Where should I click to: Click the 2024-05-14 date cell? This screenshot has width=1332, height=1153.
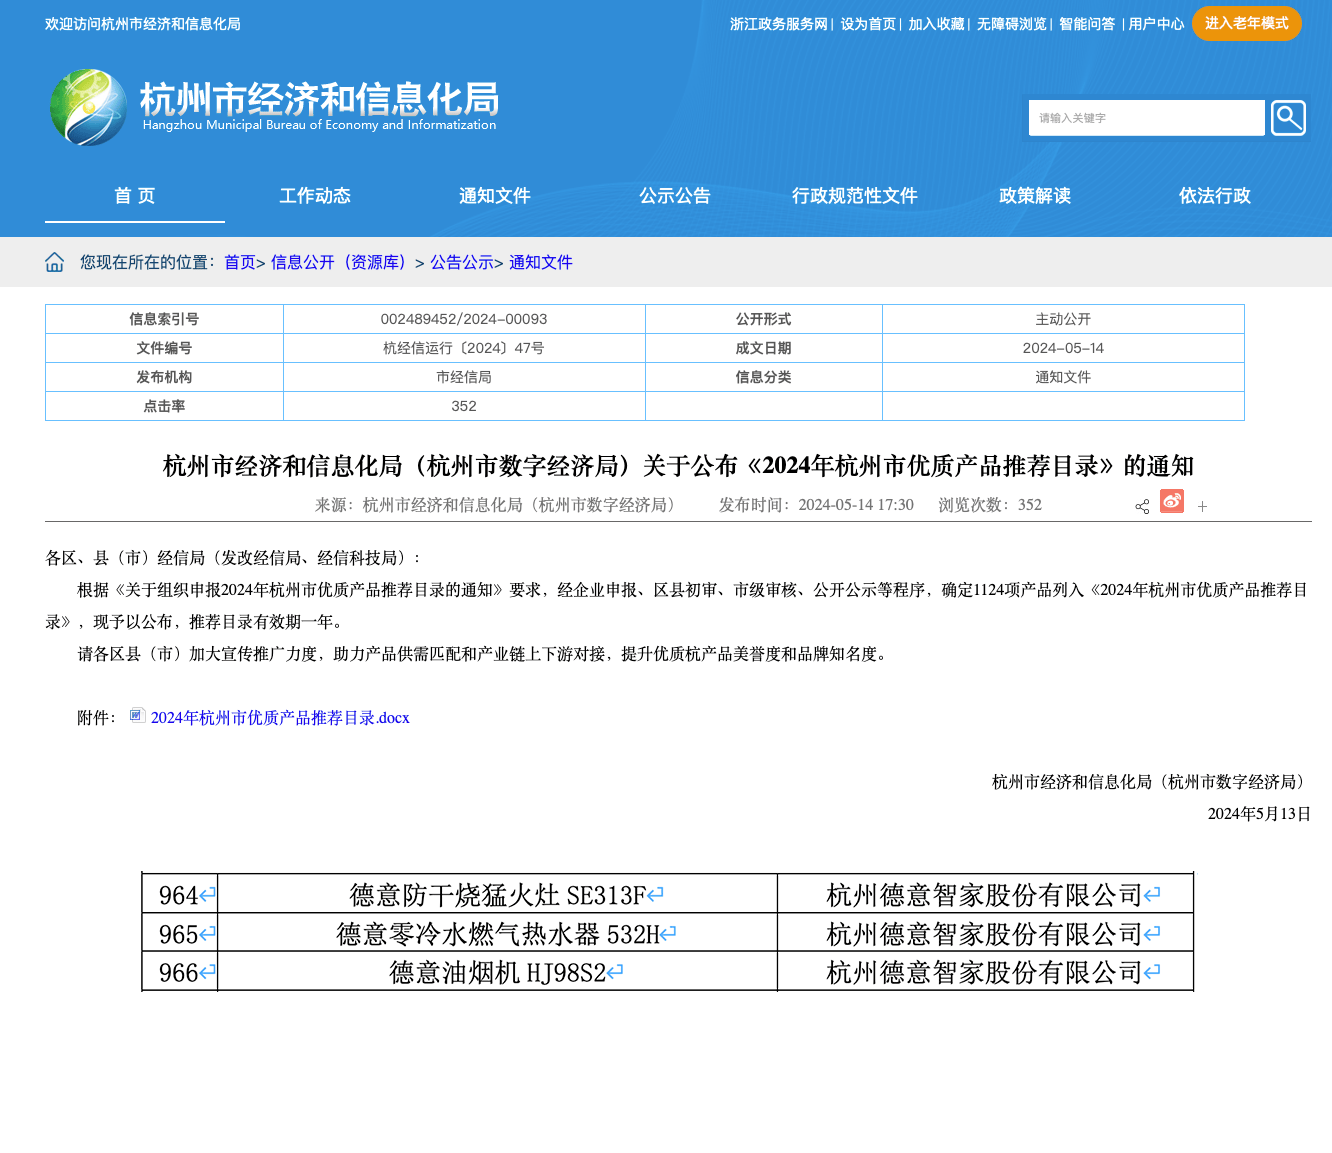(x=1063, y=348)
